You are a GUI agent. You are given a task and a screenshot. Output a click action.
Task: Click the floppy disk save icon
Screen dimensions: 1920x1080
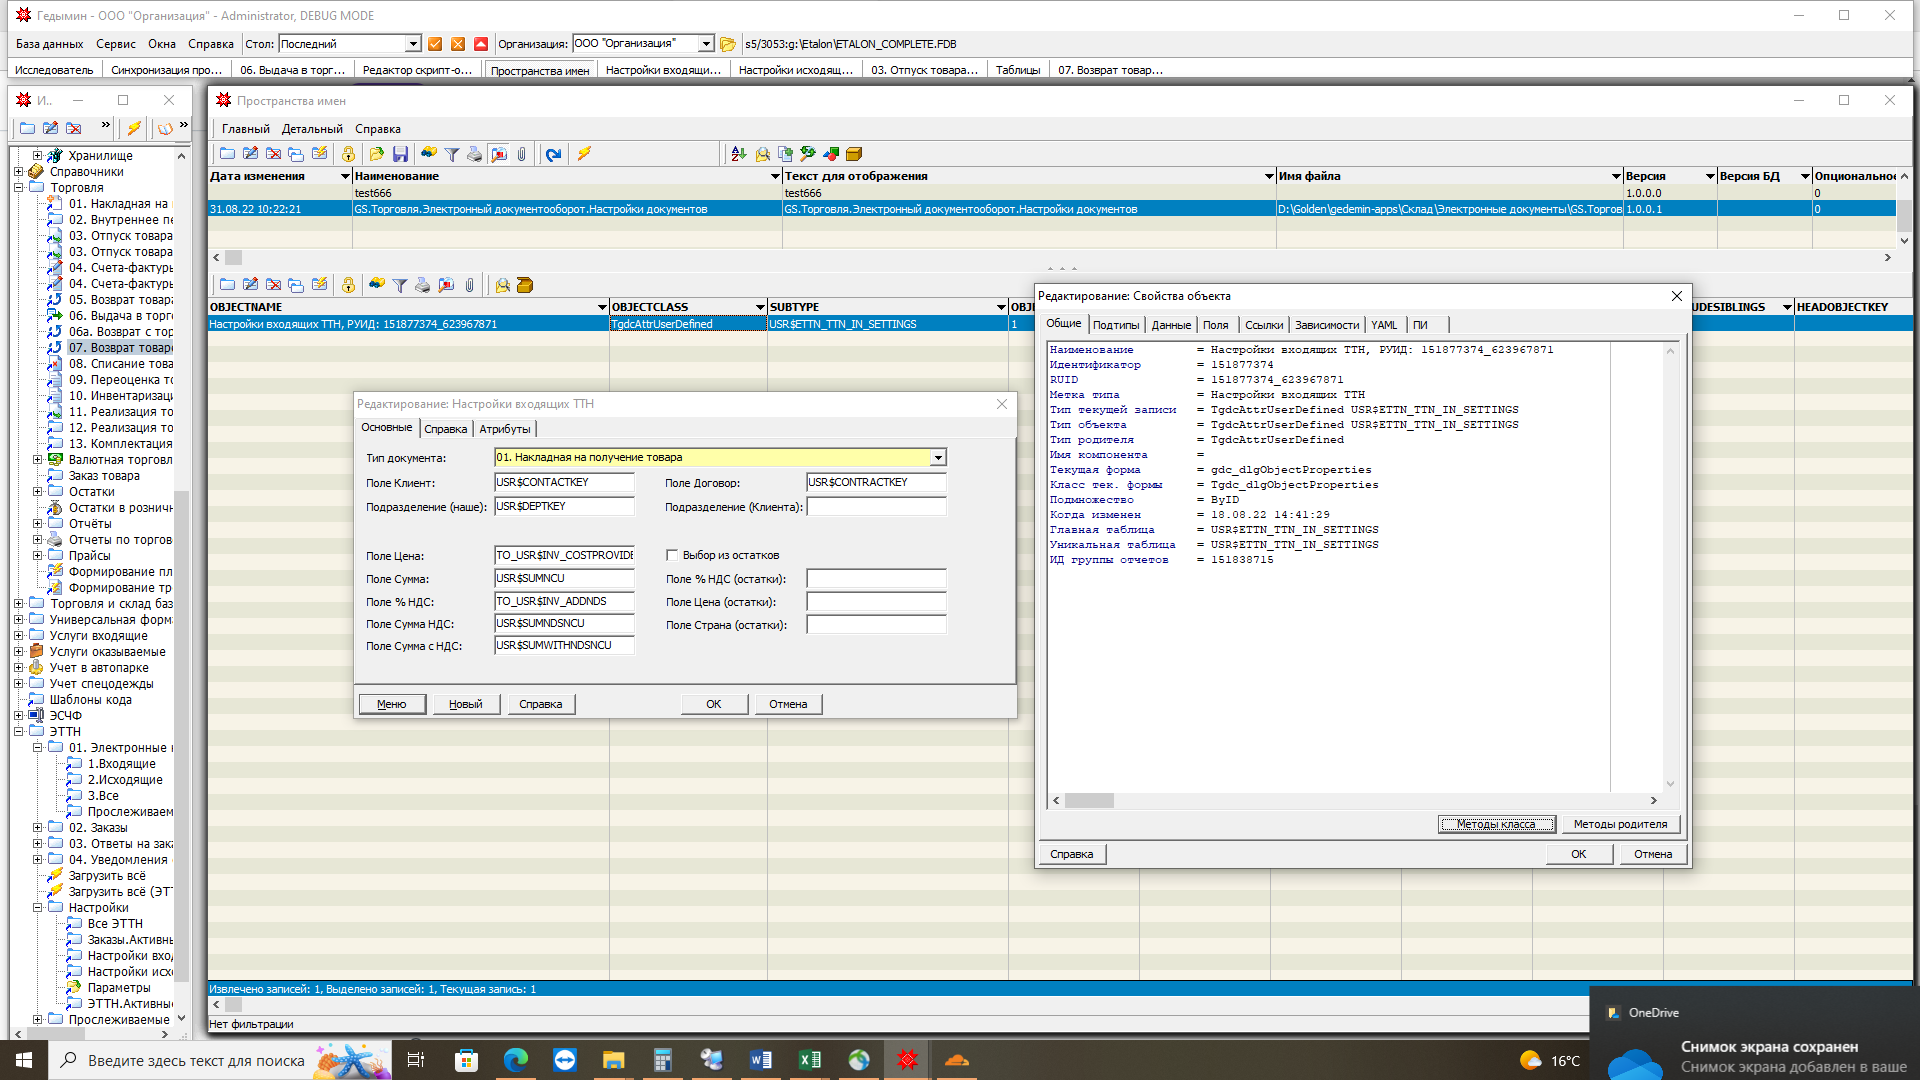[x=400, y=154]
